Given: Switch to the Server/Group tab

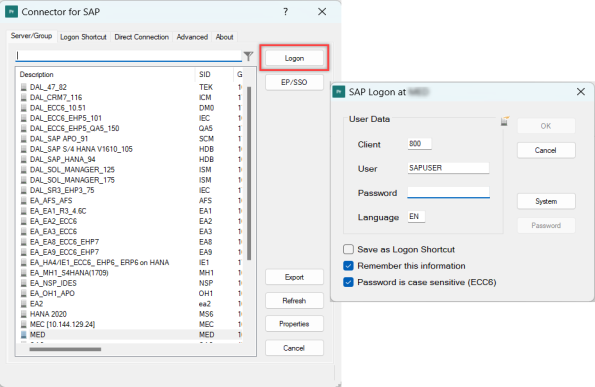Looking at the screenshot, I should click(31, 36).
